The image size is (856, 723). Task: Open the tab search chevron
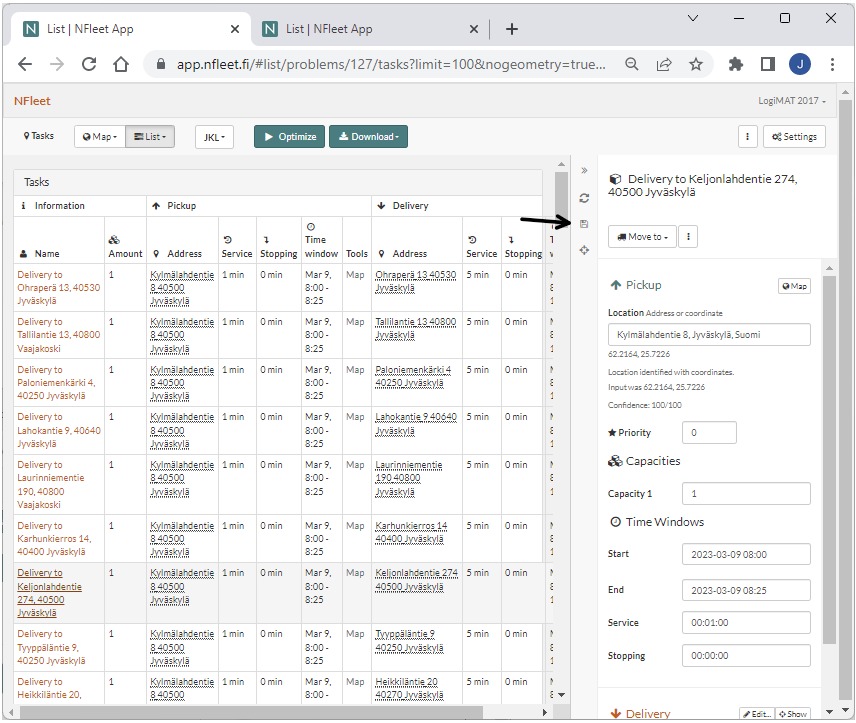[693, 18]
